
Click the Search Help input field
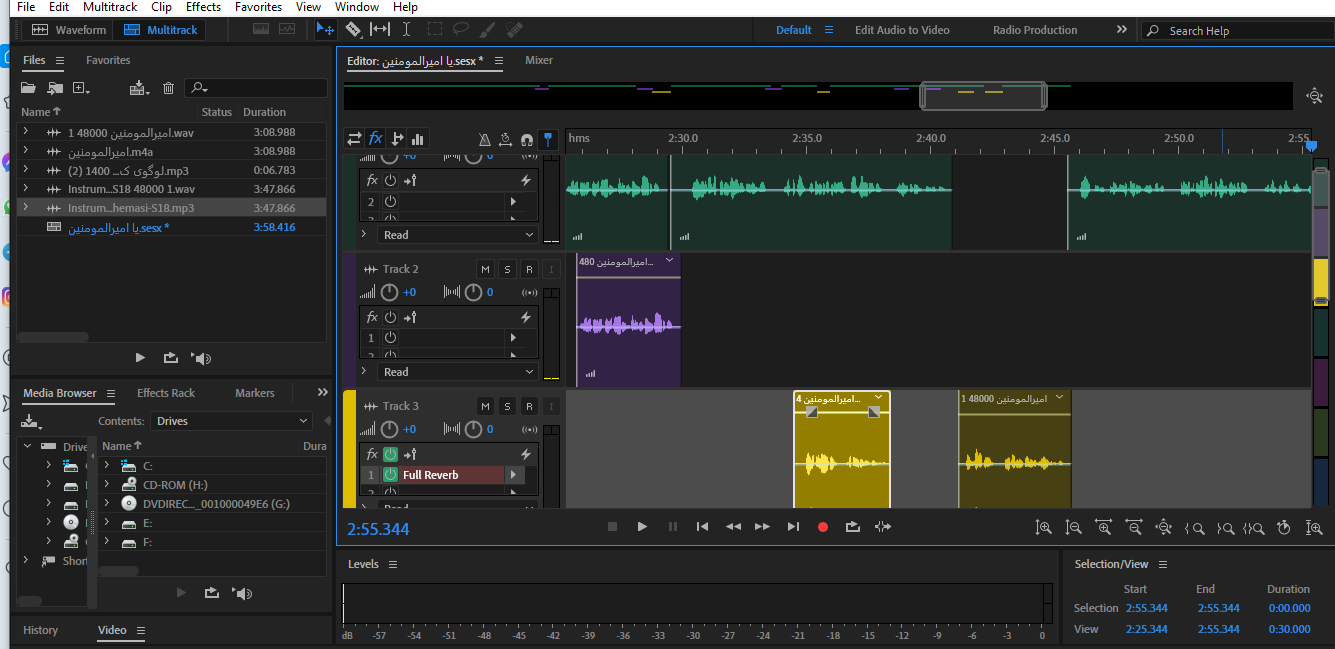pyautogui.click(x=1237, y=31)
